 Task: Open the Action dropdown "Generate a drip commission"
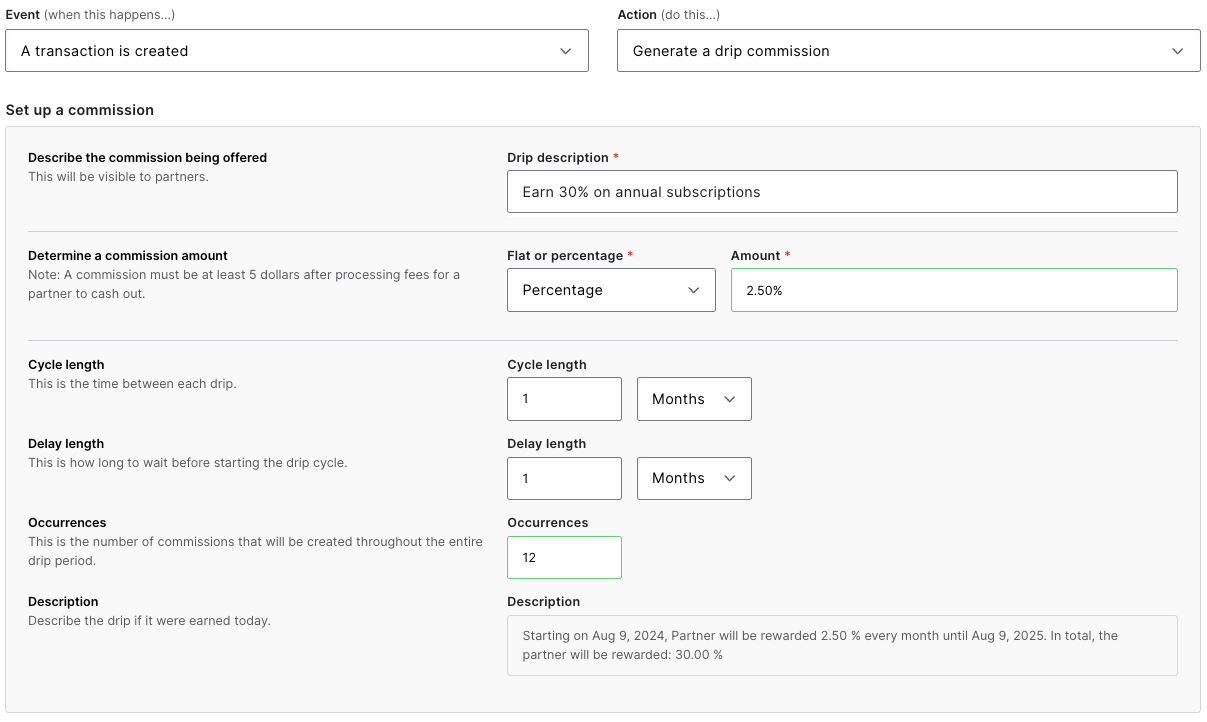[x=908, y=51]
